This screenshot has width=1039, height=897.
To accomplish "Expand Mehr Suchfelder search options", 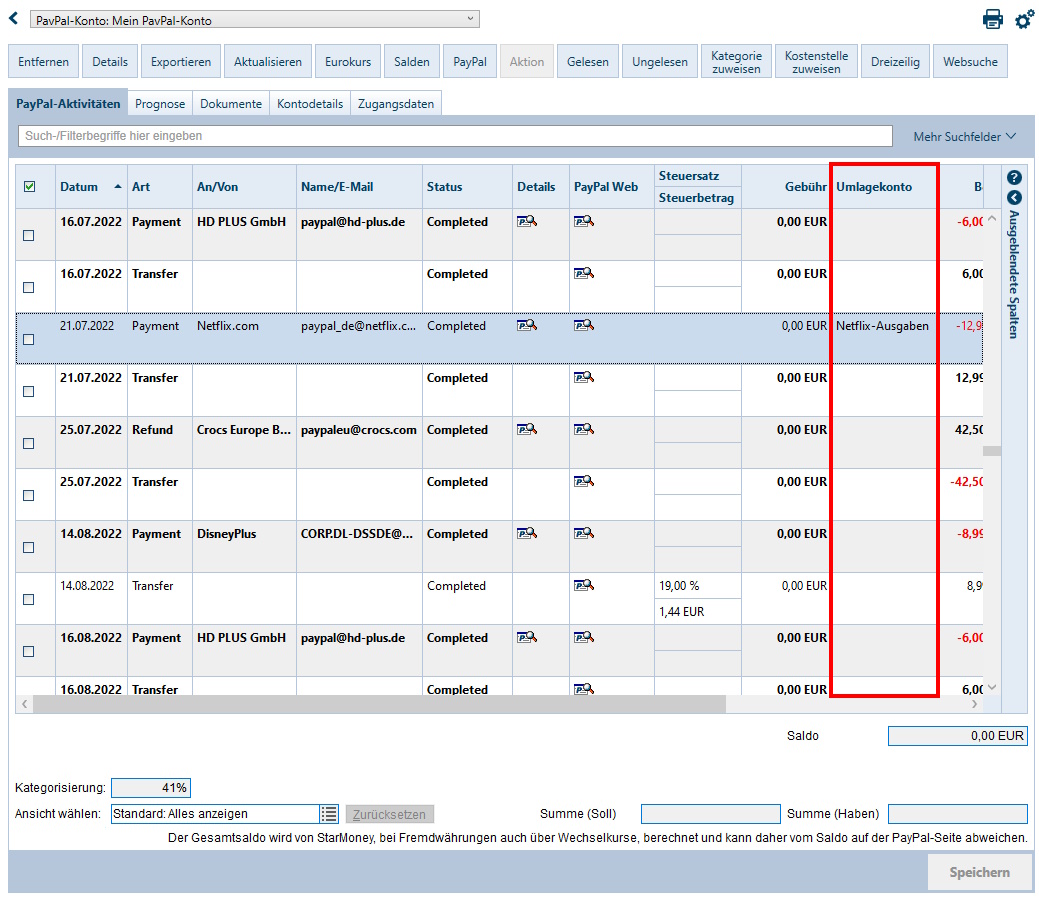I will pos(964,136).
